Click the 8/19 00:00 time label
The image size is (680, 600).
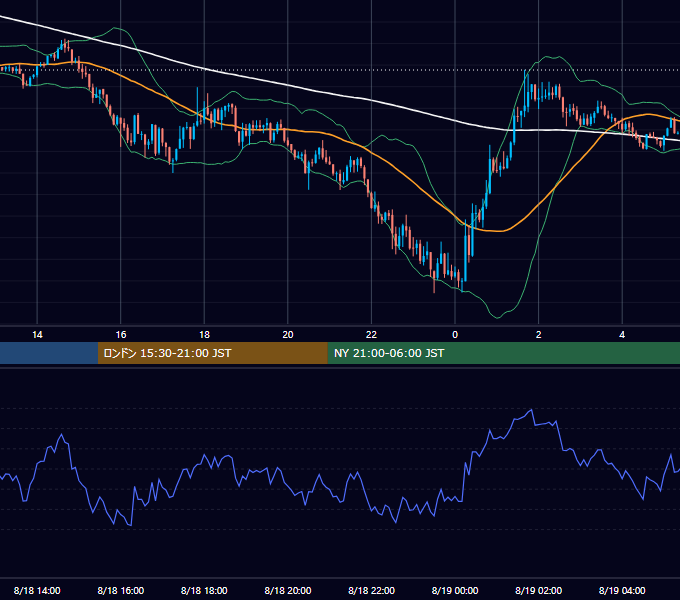click(x=455, y=590)
